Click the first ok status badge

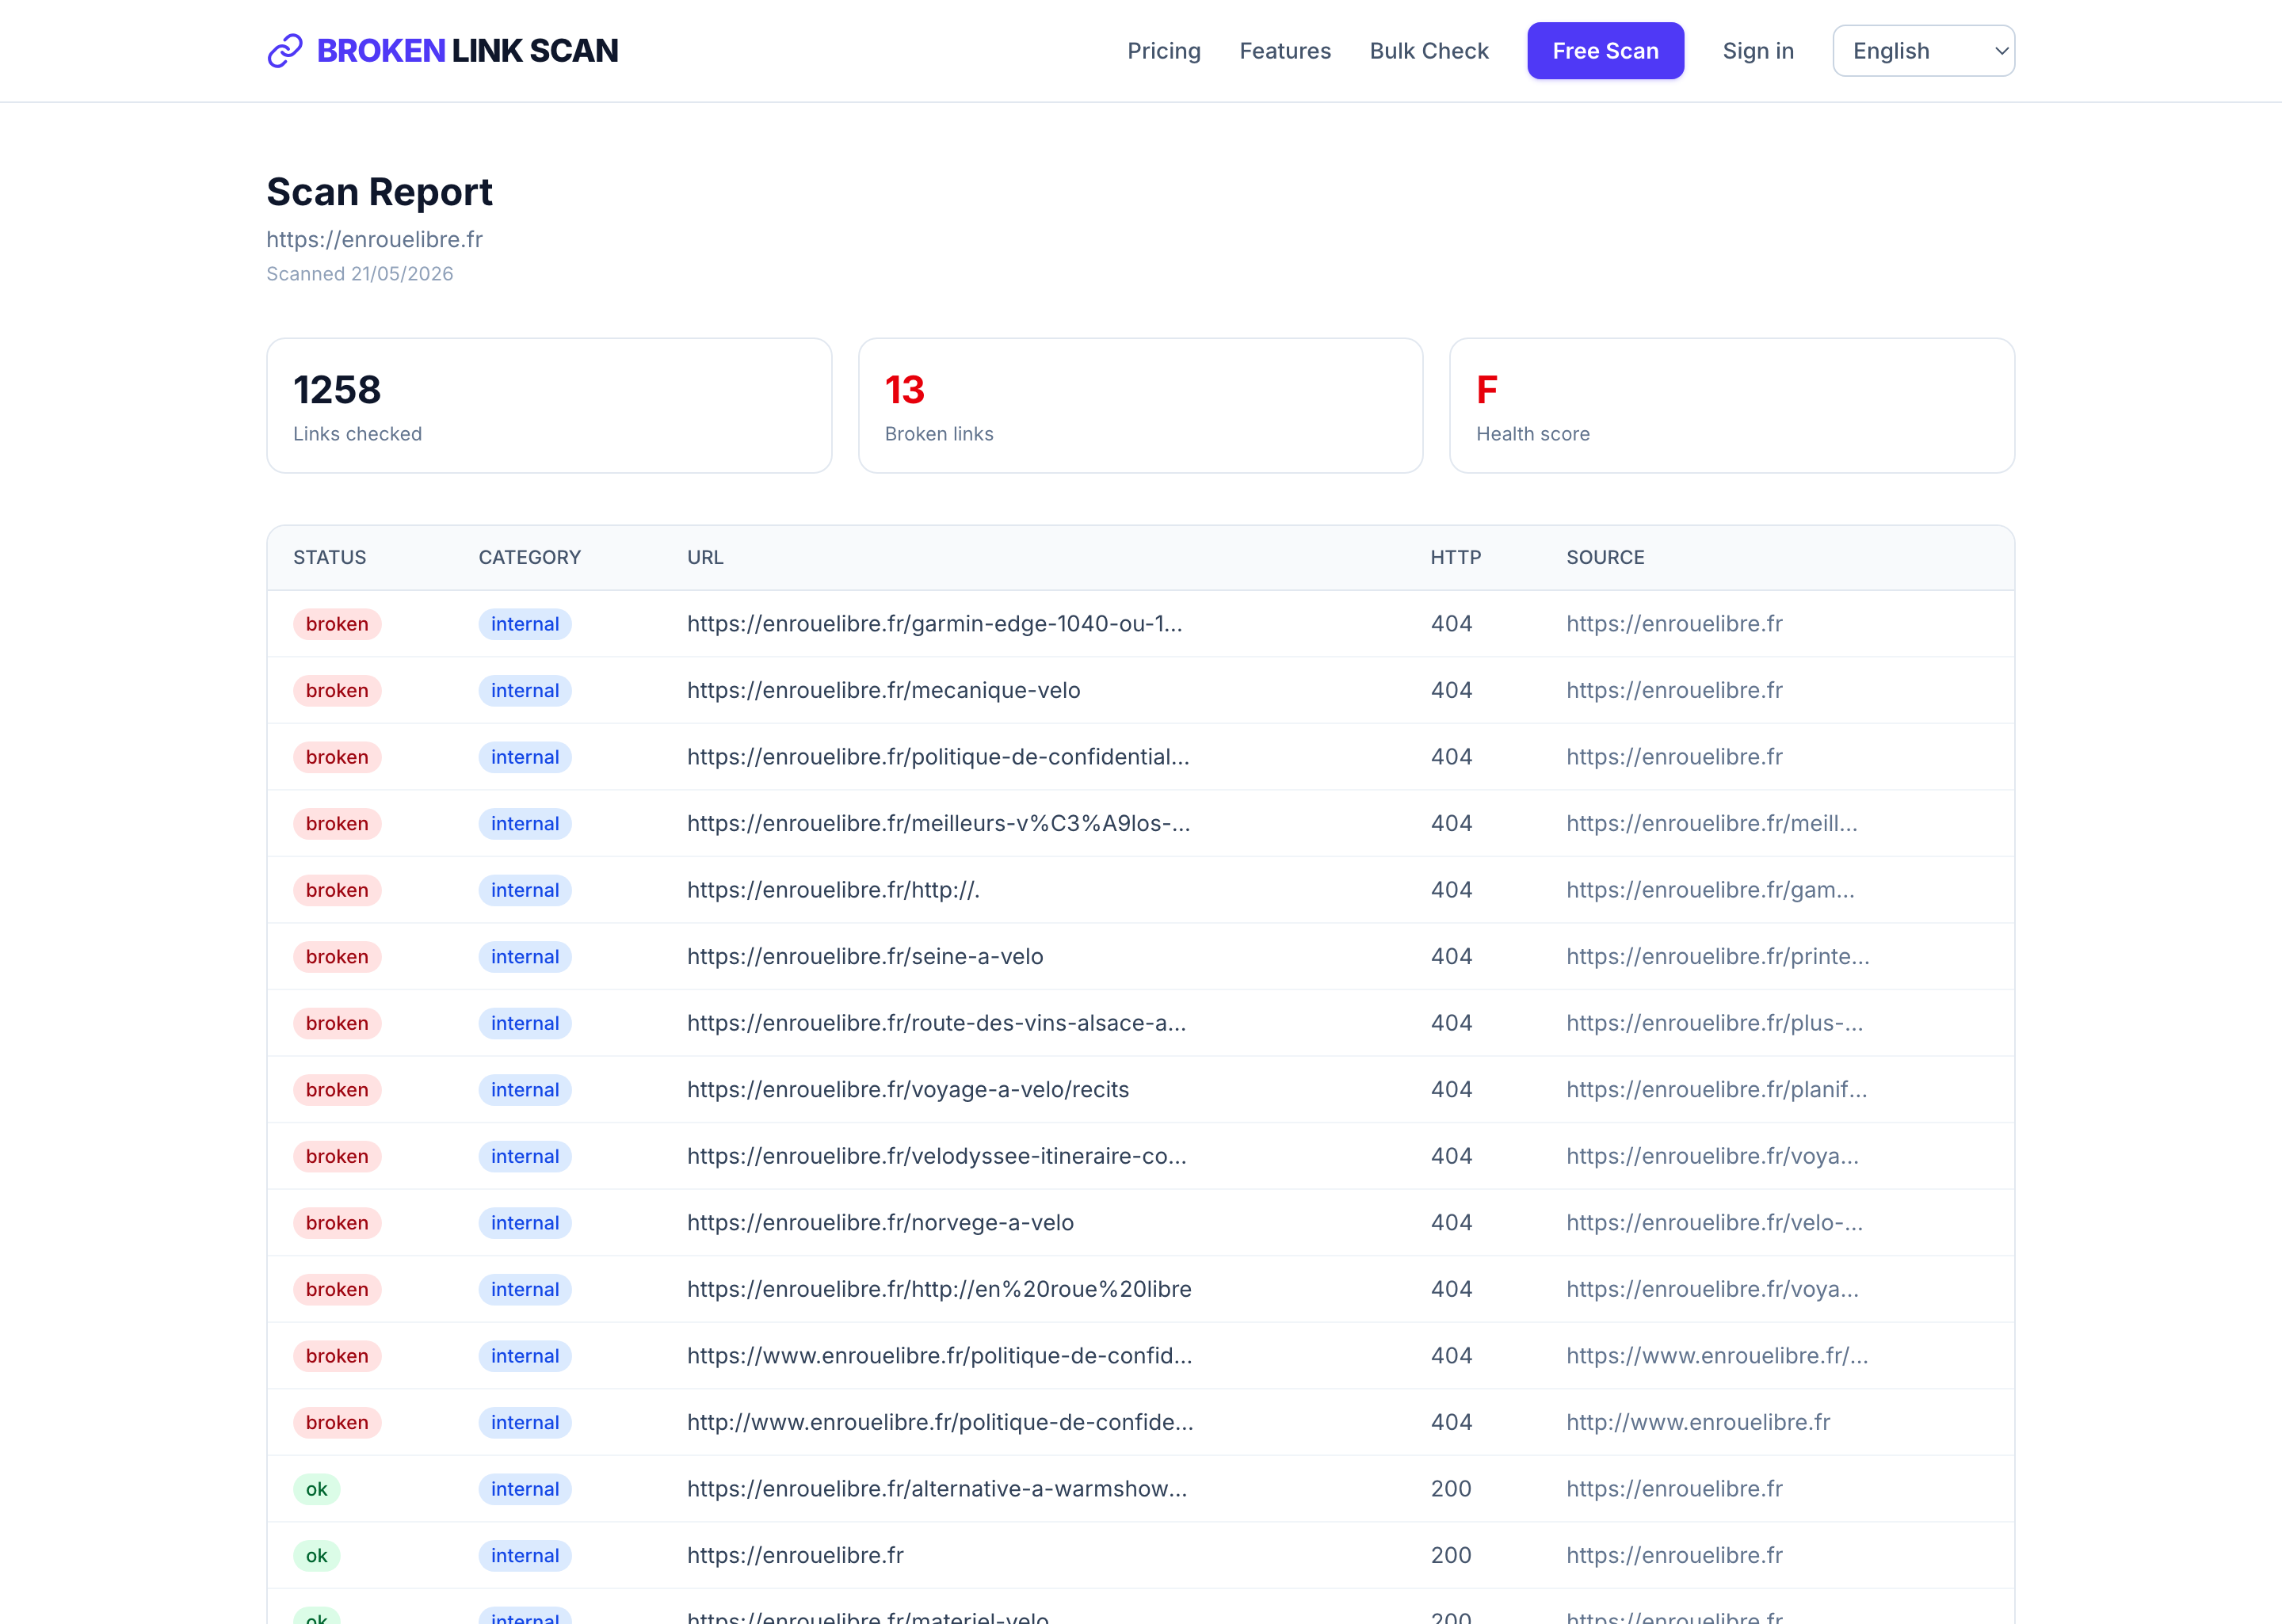point(316,1489)
